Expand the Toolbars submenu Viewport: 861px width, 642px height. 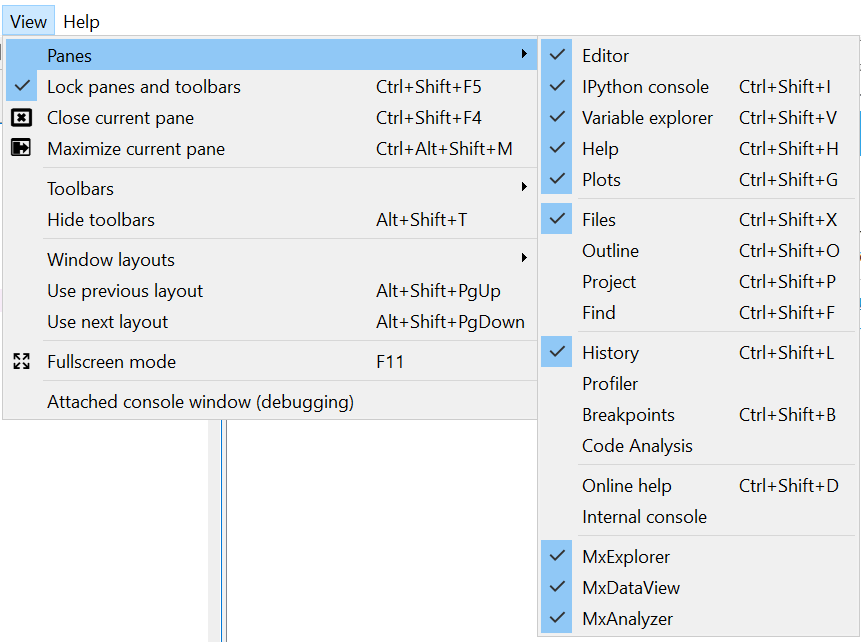(524, 188)
